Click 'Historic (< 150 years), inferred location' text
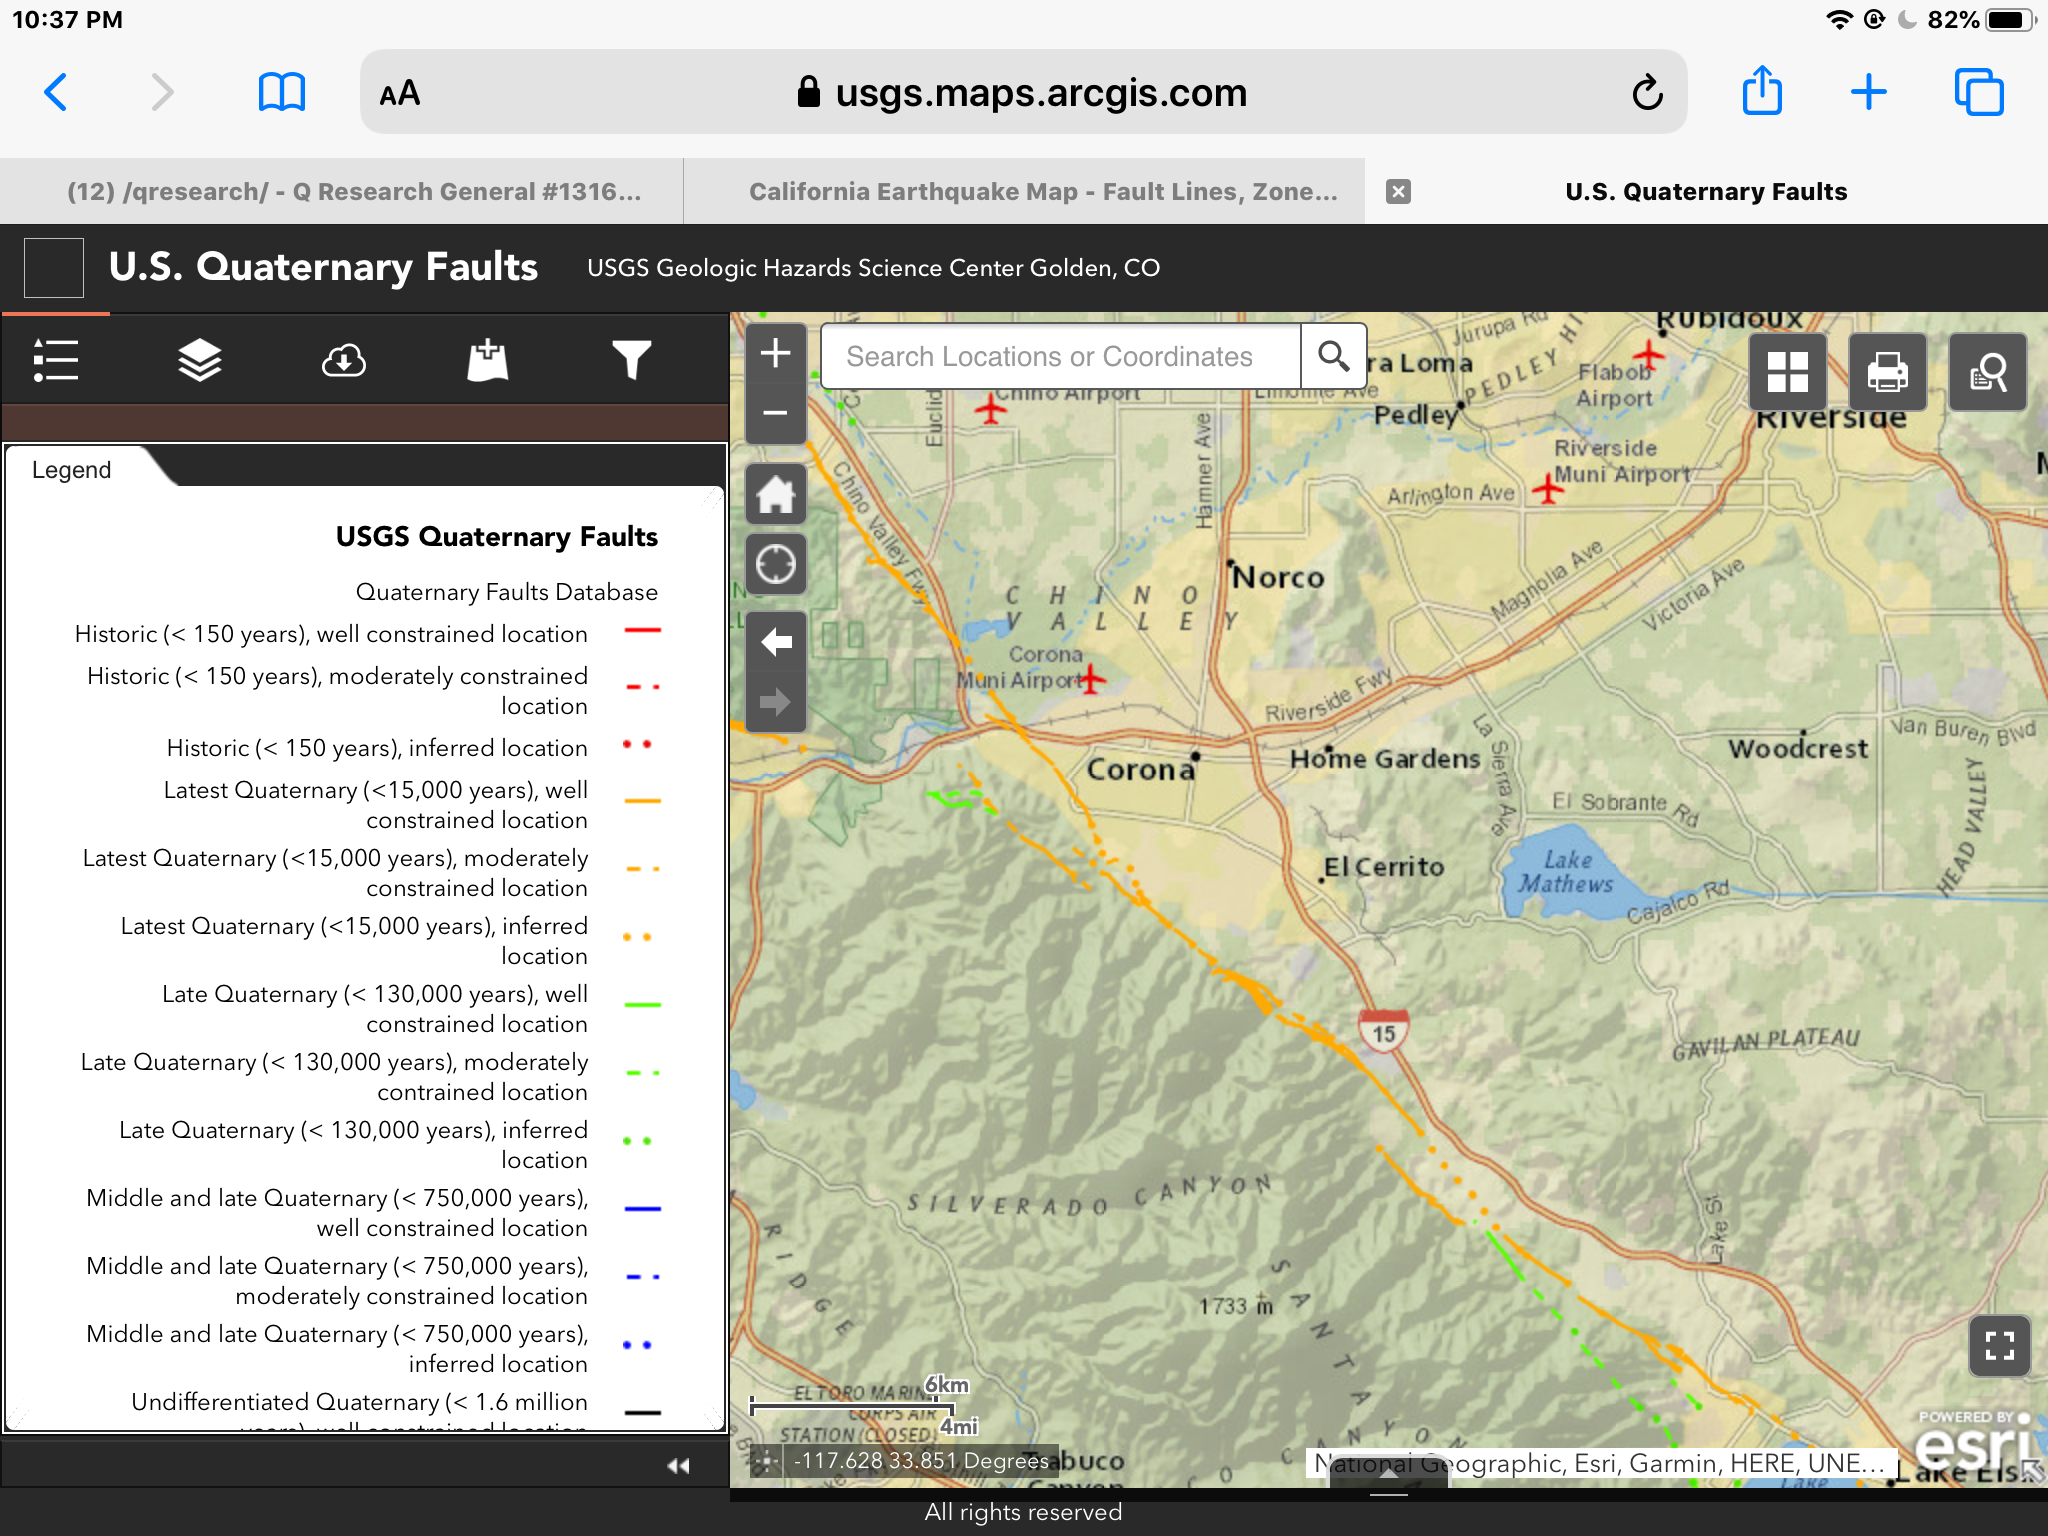The height and width of the screenshot is (1536, 2048). [377, 748]
